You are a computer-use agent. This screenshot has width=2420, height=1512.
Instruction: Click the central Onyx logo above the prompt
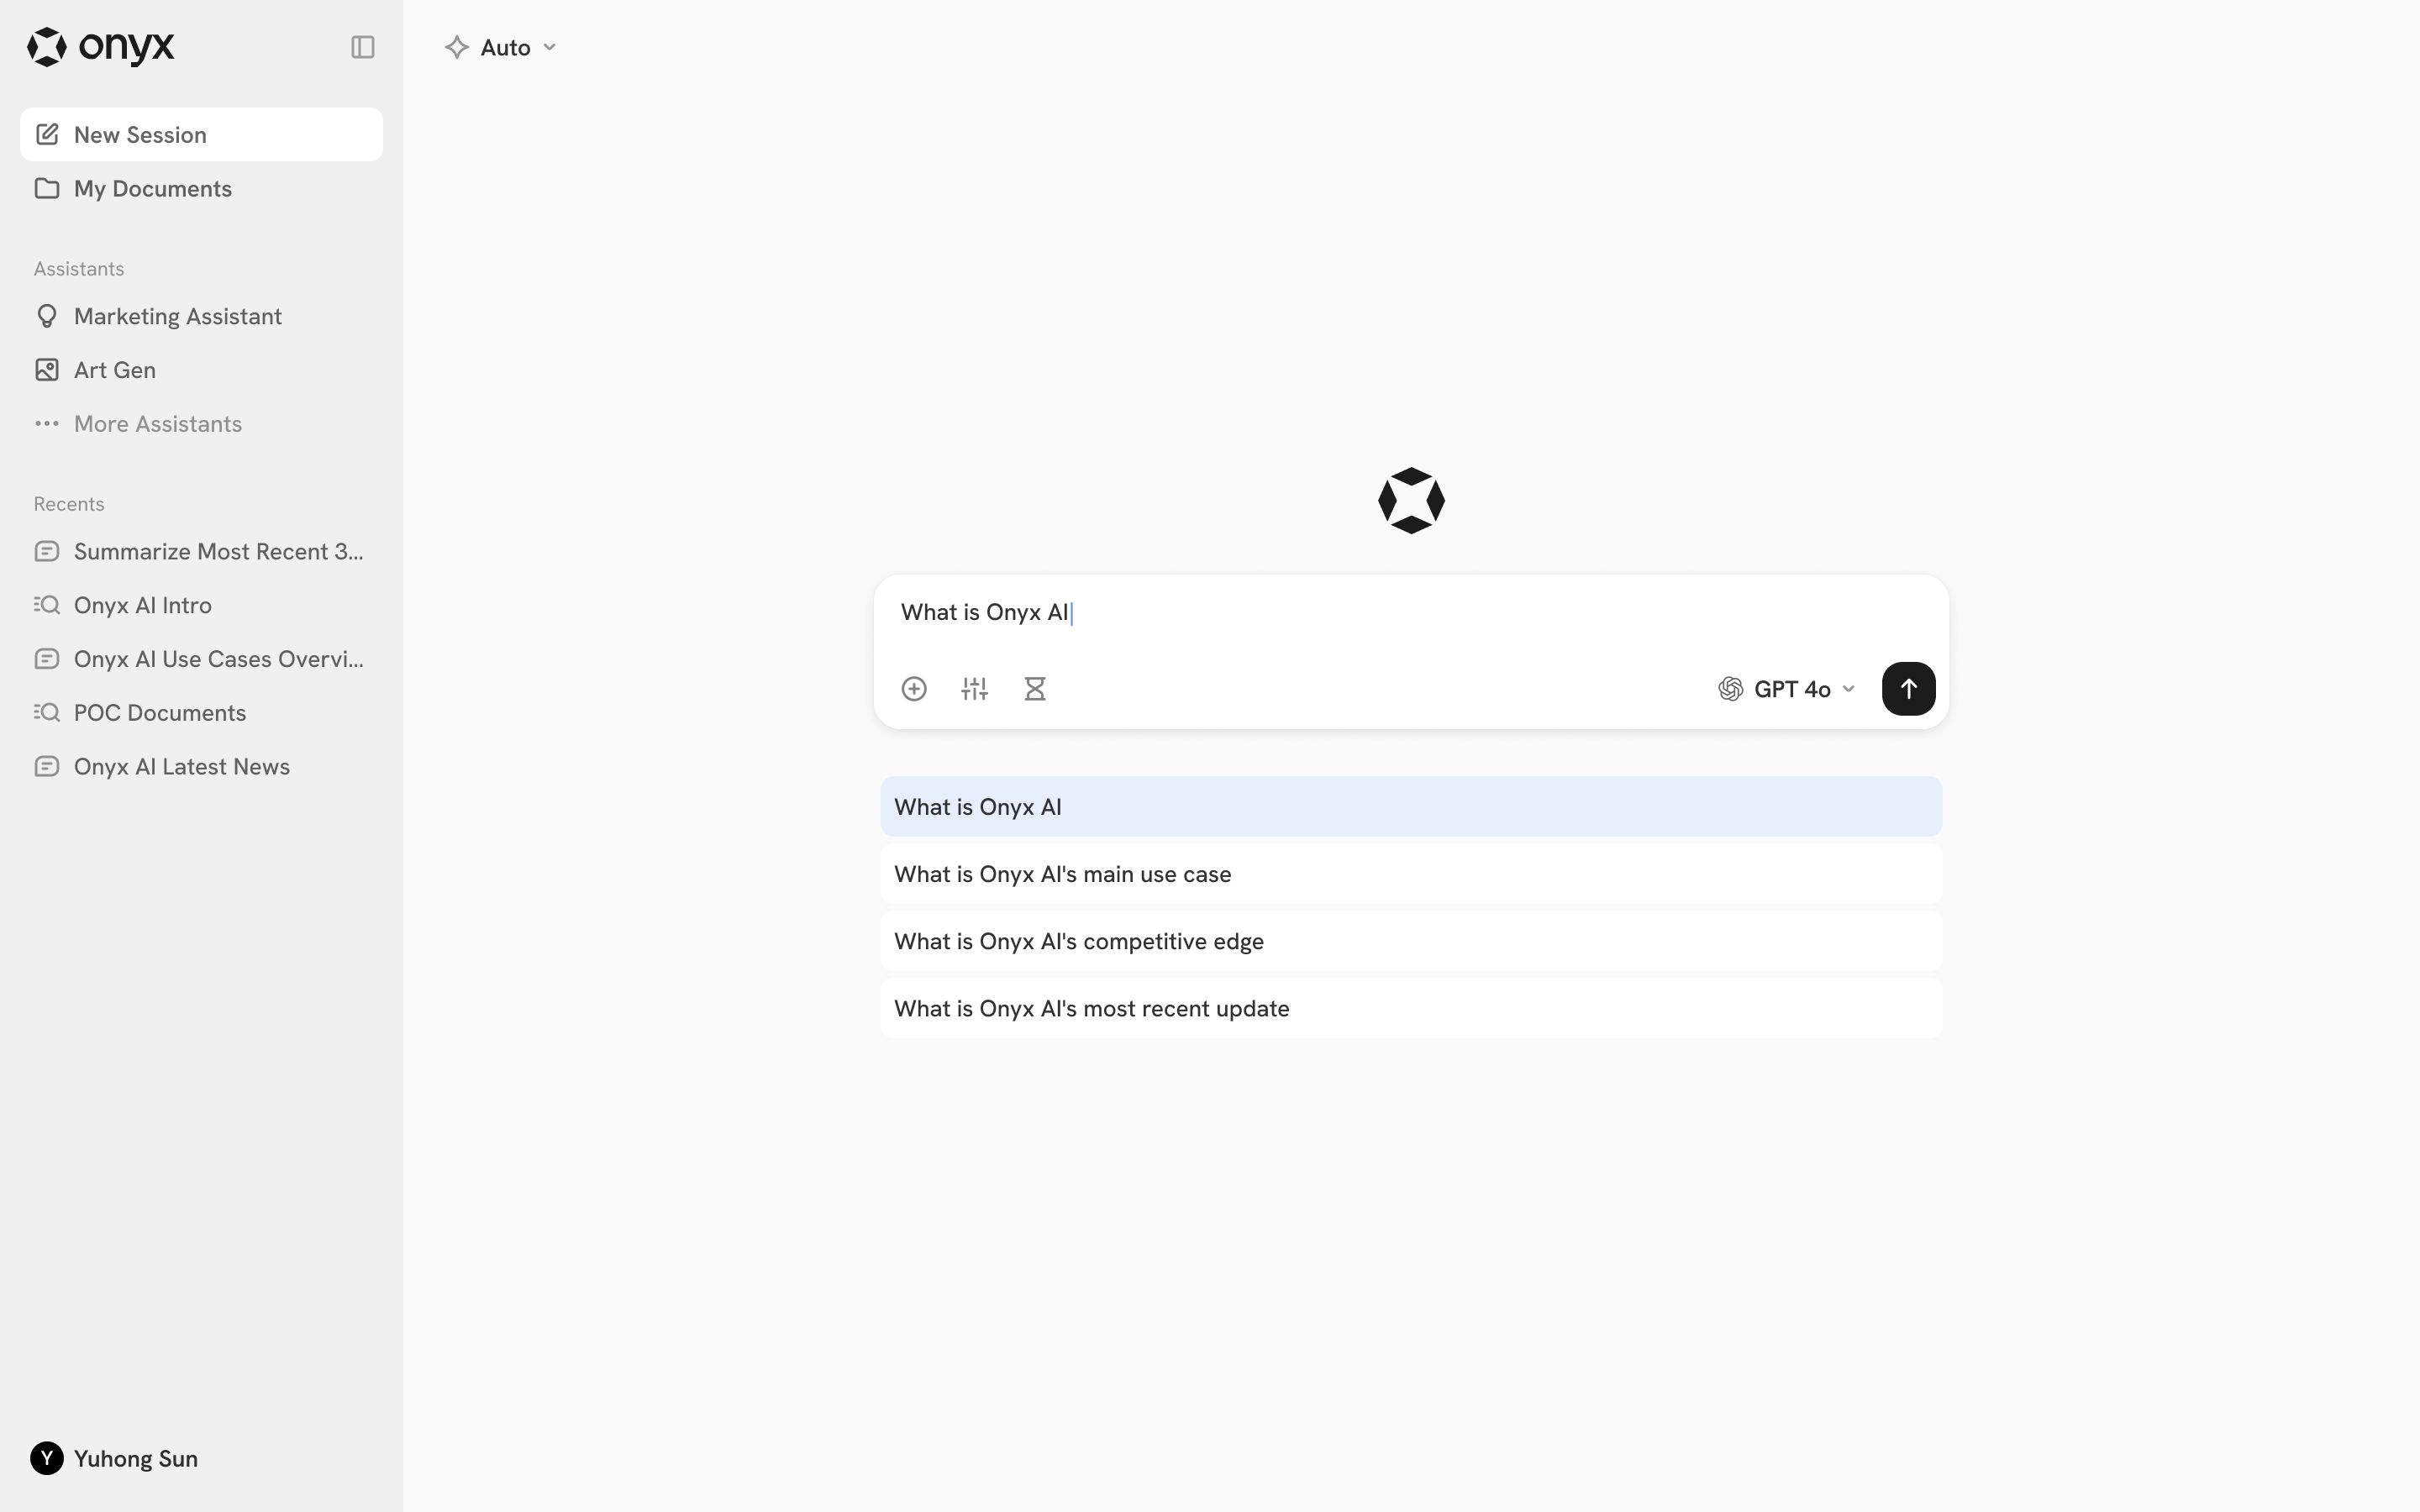click(x=1411, y=501)
